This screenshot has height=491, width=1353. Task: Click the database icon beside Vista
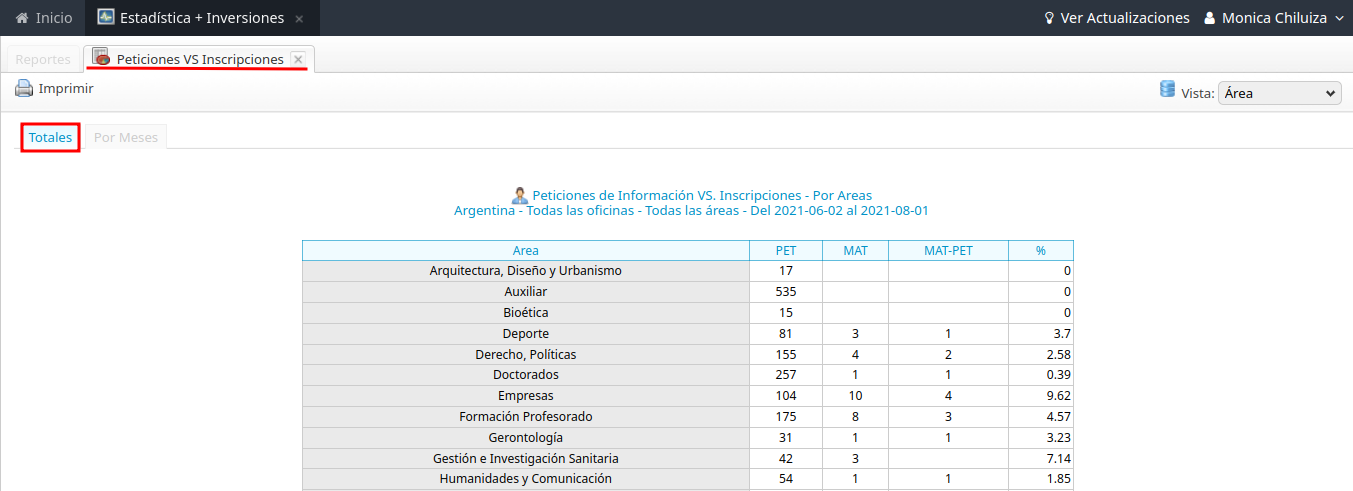click(x=1167, y=90)
